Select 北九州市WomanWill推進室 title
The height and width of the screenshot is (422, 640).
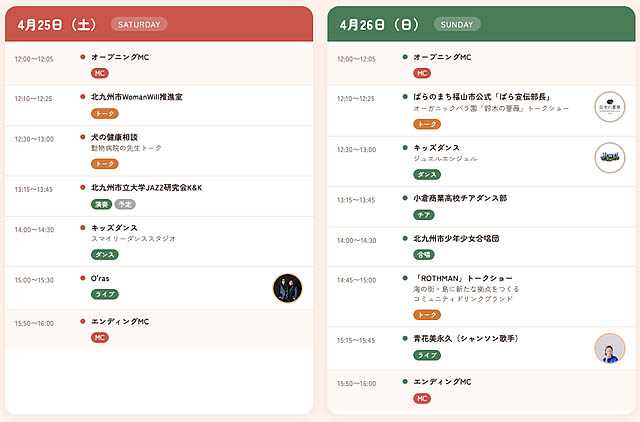(137, 97)
